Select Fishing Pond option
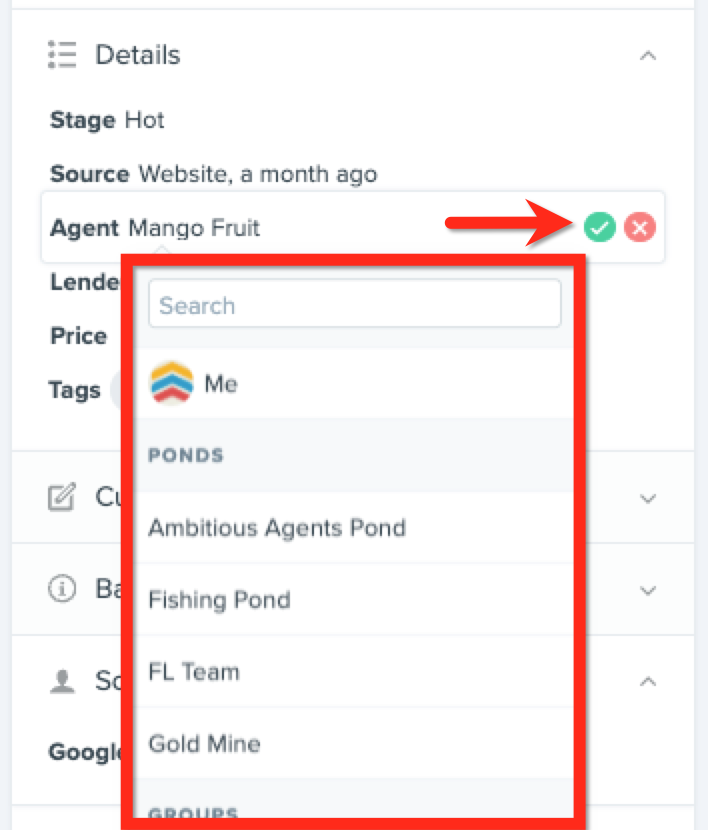The width and height of the screenshot is (708, 830). [x=355, y=600]
